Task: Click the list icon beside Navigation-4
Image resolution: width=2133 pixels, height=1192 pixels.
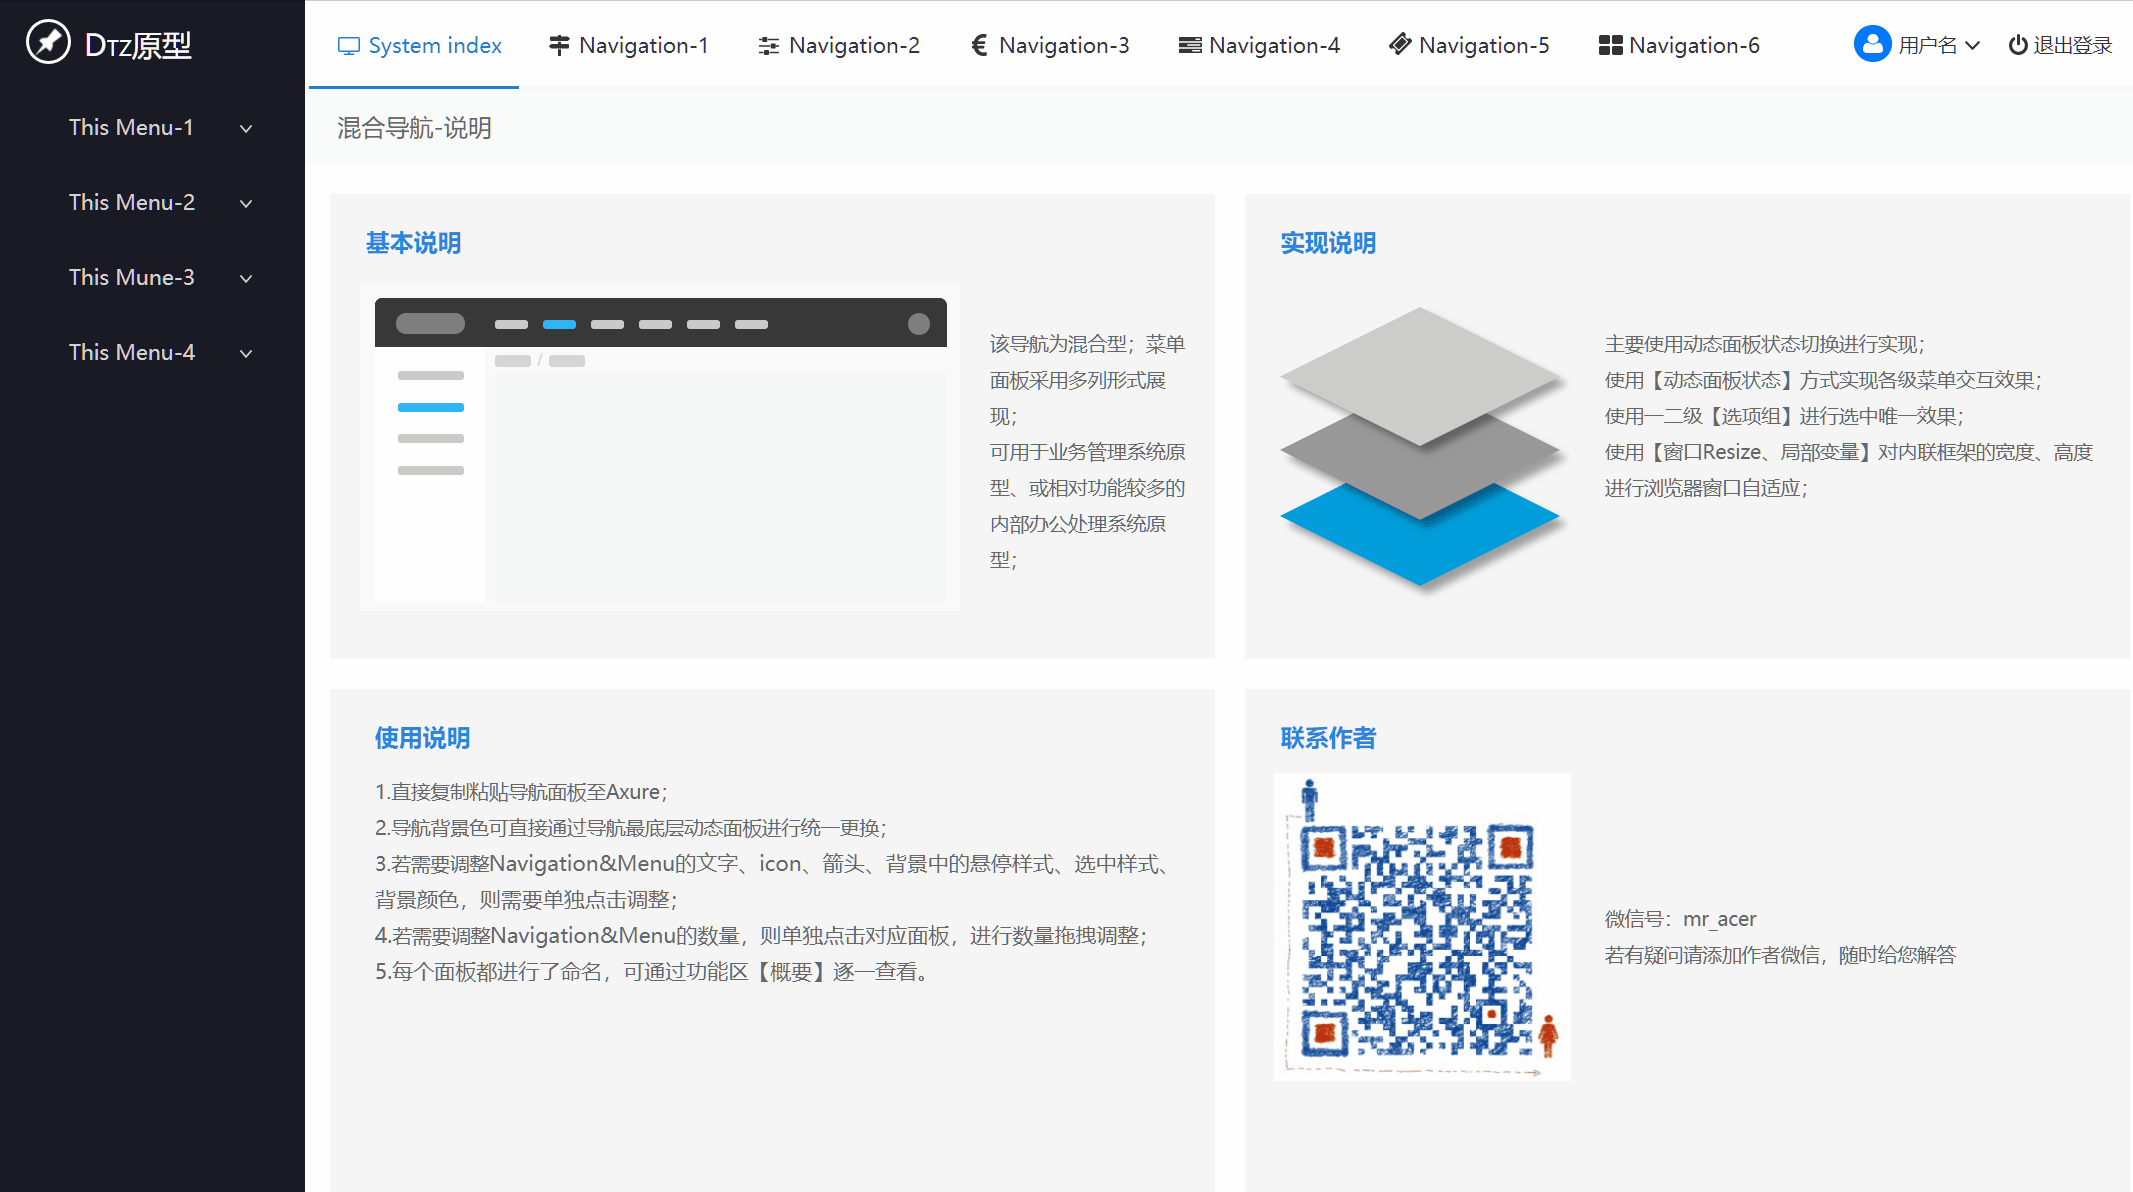Action: point(1190,45)
